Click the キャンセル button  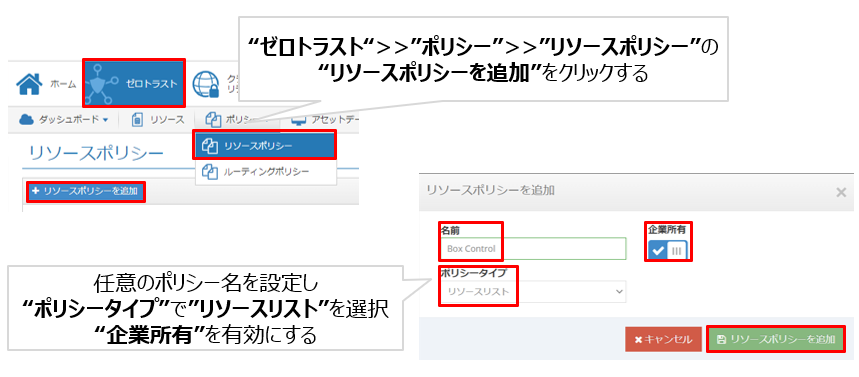click(663, 340)
